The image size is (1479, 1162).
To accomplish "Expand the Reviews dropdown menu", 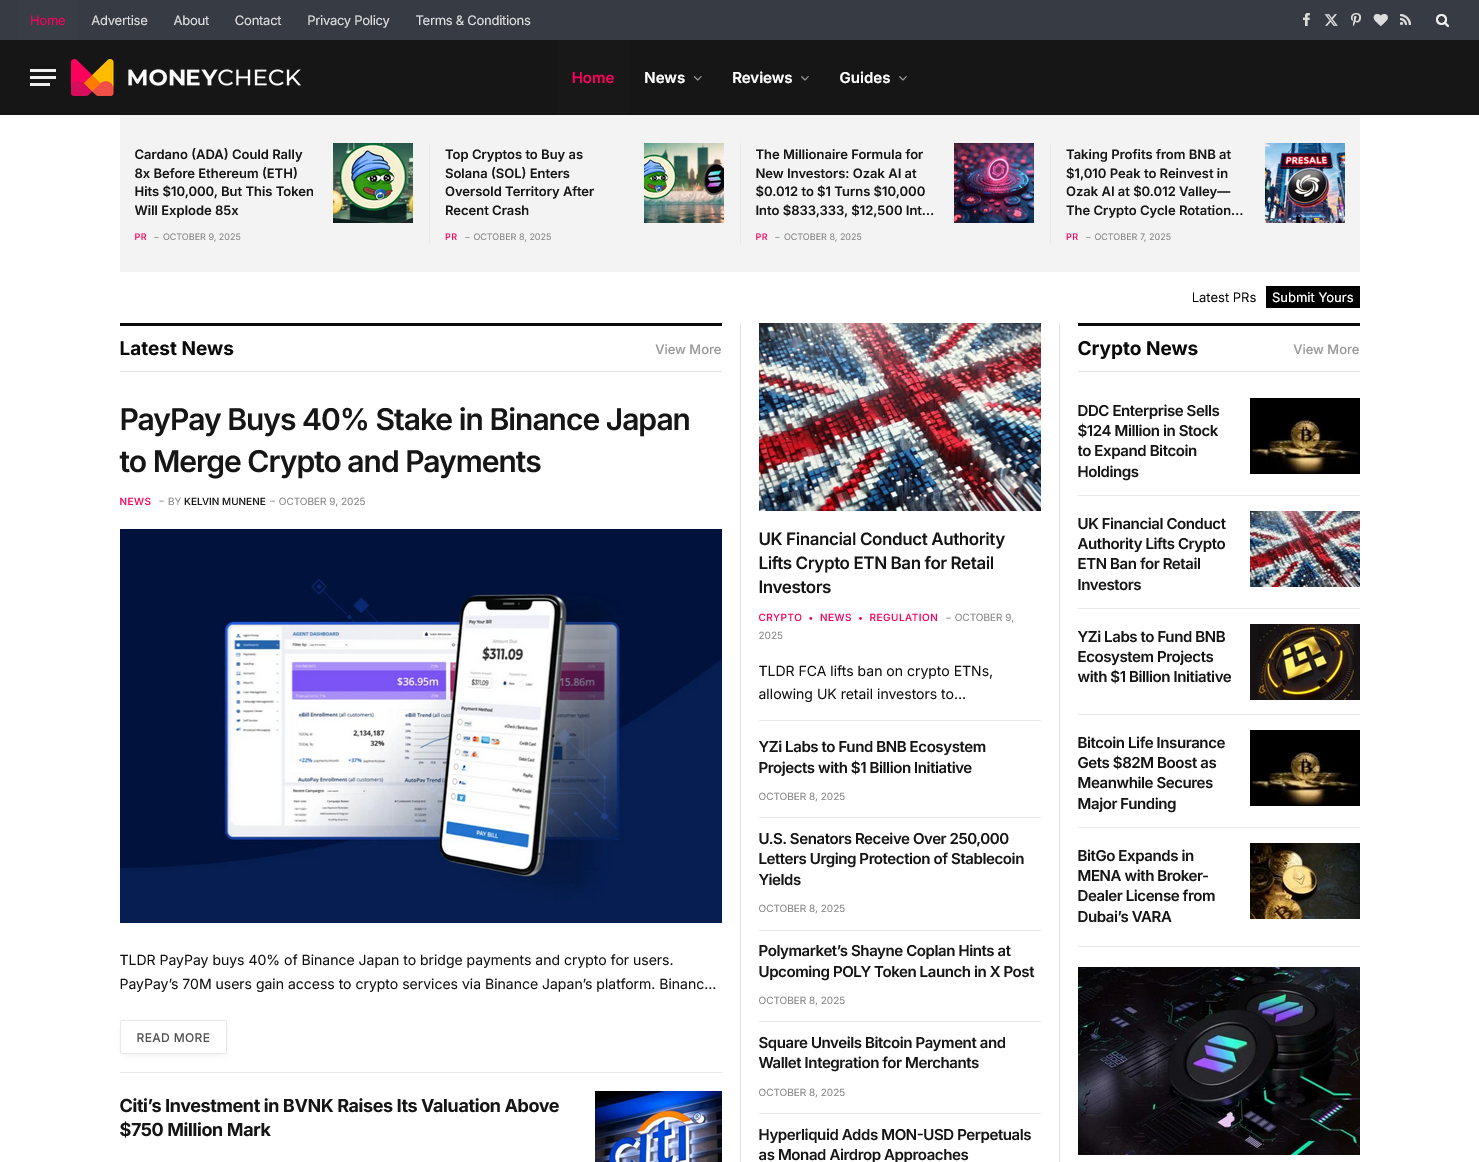I will pos(770,78).
